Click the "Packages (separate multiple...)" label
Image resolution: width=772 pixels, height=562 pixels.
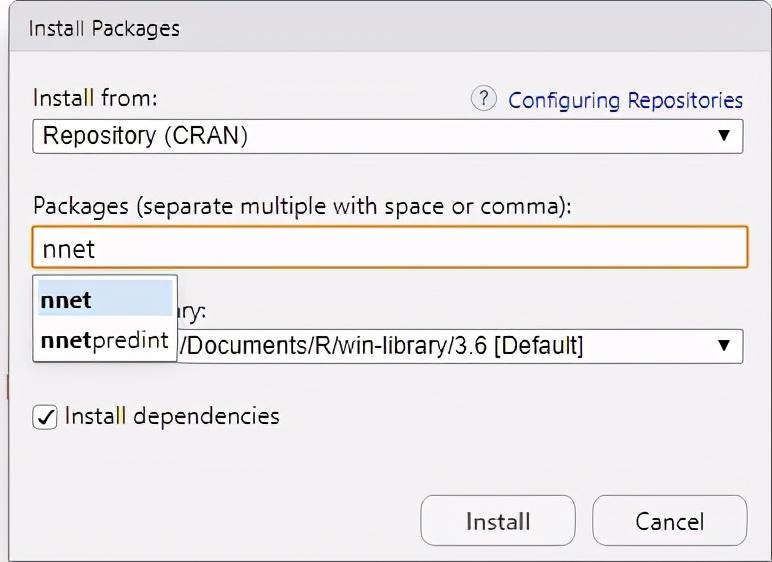tap(301, 206)
